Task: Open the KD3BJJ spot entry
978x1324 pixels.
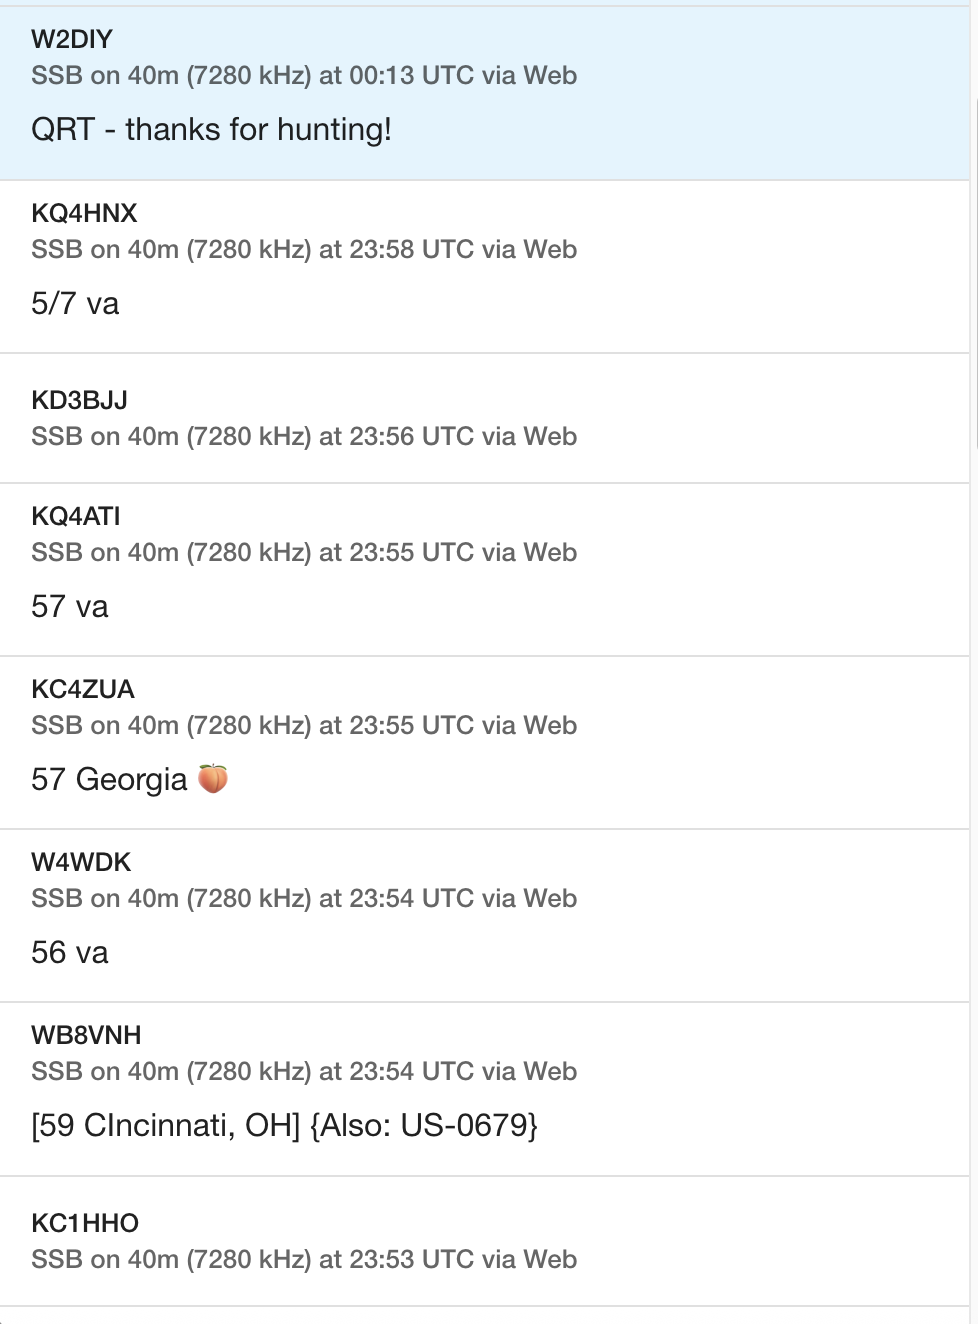Action: tap(484, 418)
